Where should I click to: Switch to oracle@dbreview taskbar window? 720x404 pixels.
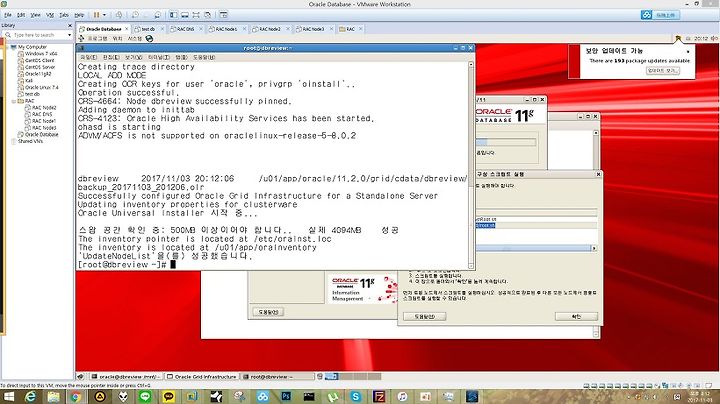125,376
